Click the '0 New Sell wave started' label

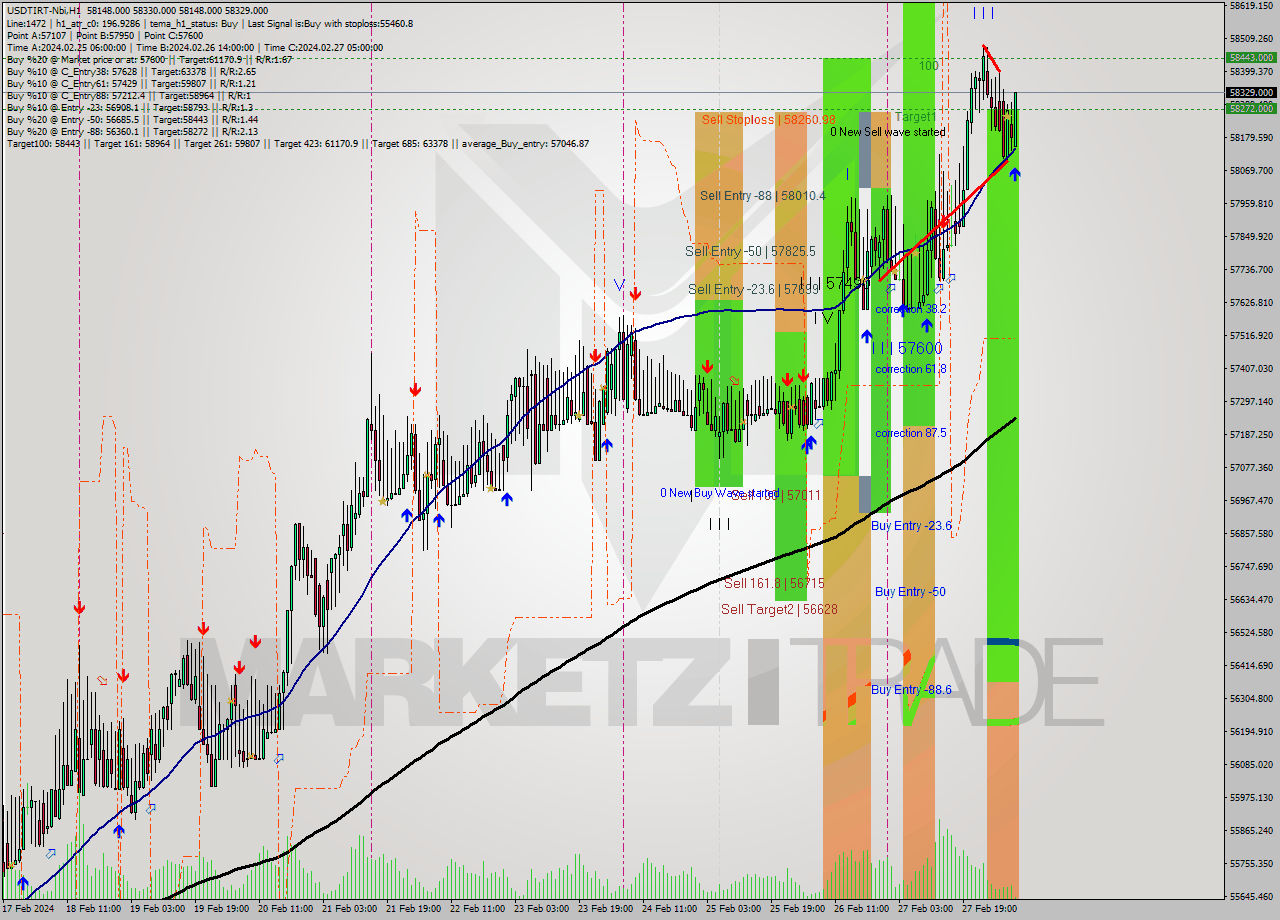[887, 131]
